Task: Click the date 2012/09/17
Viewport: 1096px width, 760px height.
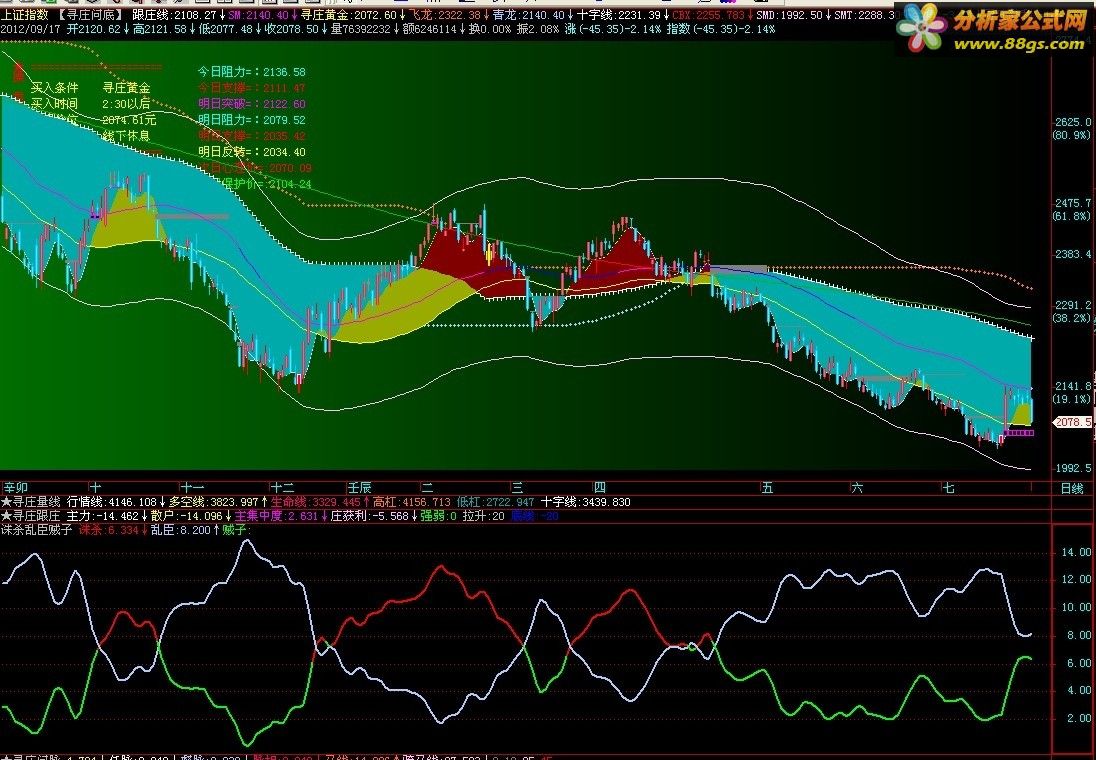Action: (31, 29)
